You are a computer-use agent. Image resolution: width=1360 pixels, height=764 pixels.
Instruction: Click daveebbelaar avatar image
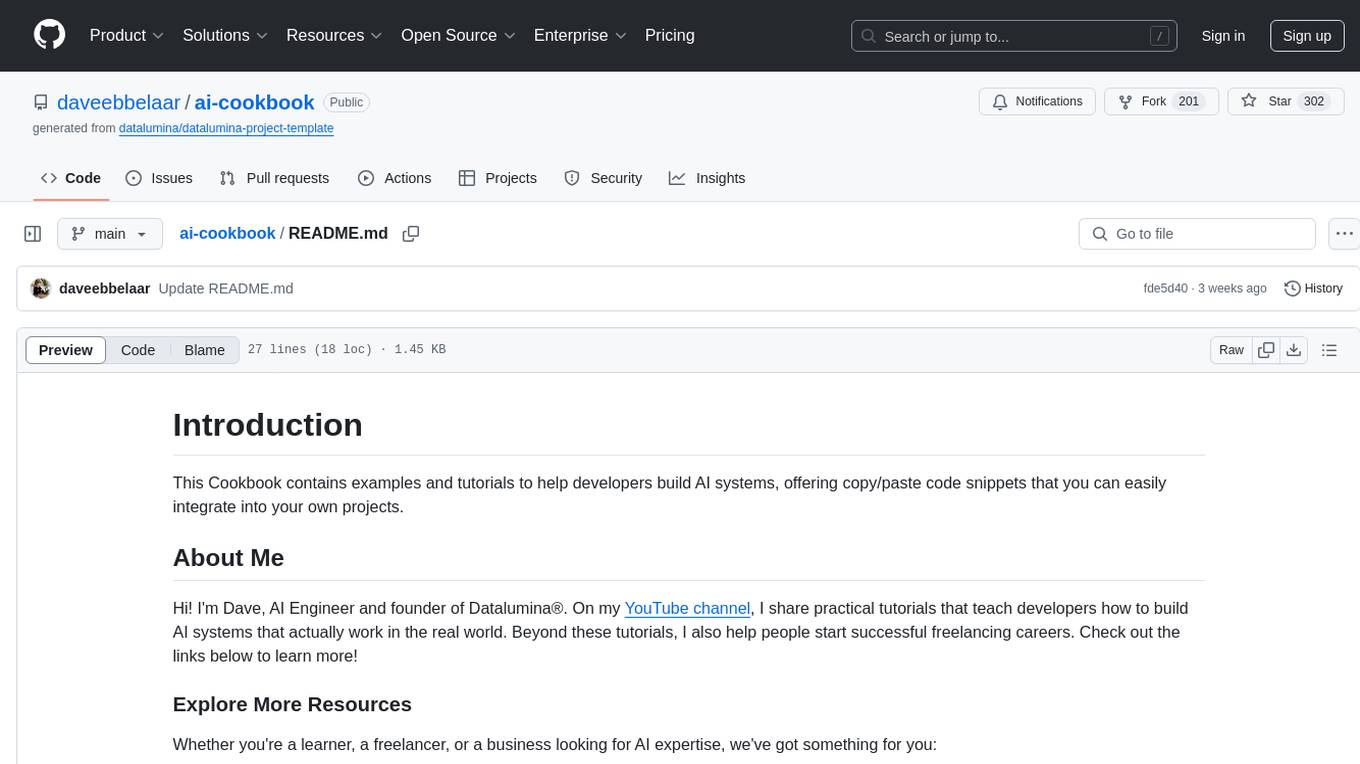[41, 288]
